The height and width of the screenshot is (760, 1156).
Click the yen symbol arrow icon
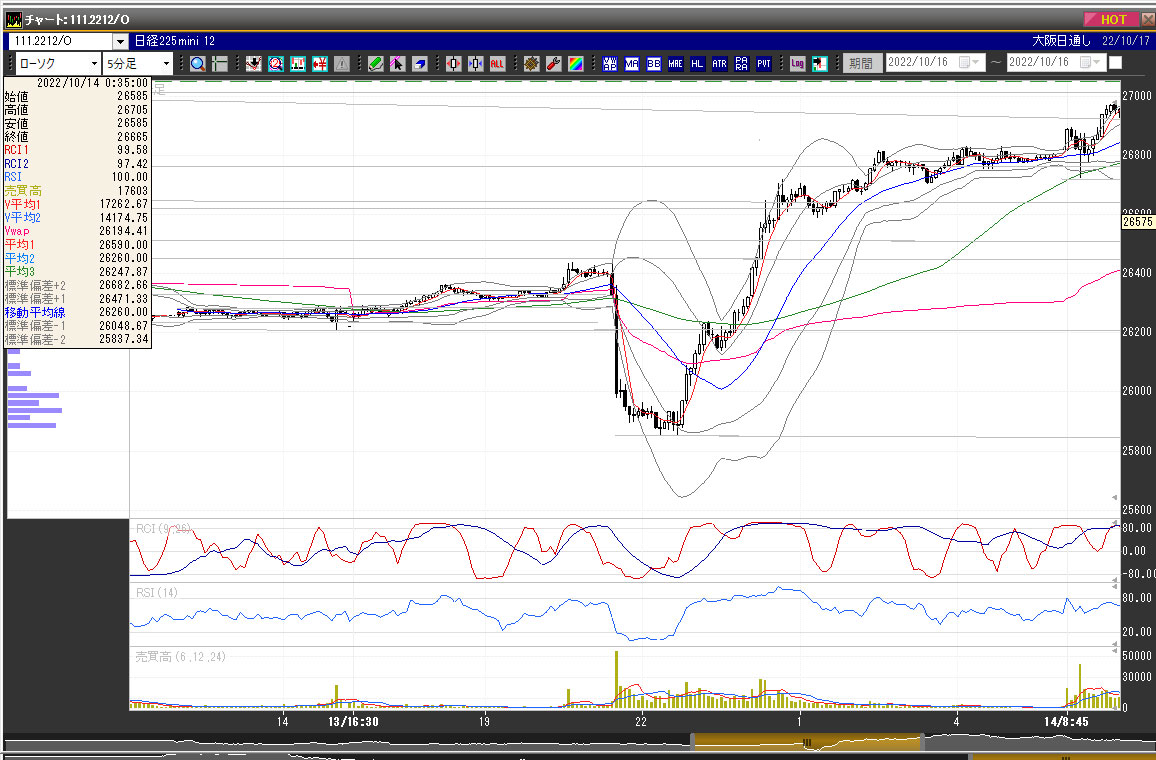point(320,64)
